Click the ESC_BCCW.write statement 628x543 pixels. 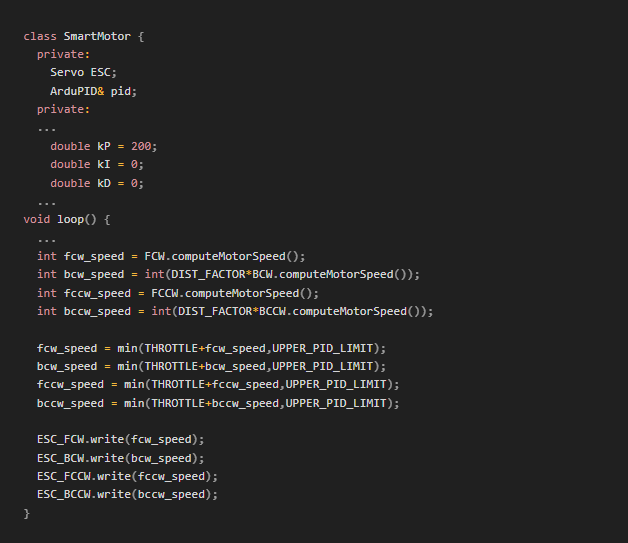[x=127, y=495]
